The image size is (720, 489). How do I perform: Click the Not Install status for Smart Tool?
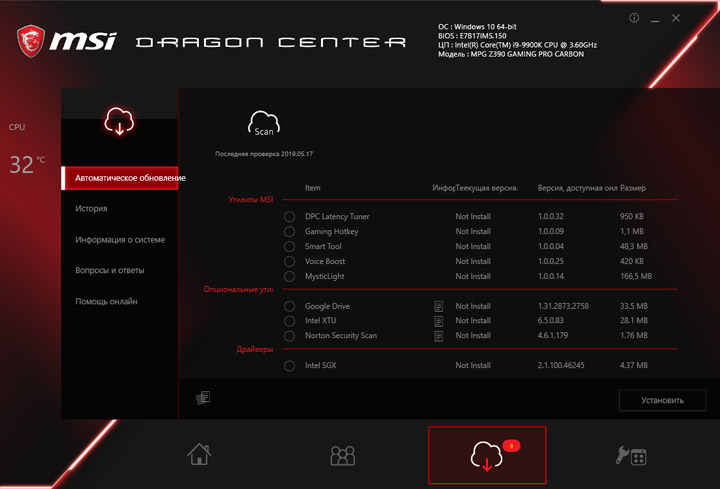point(473,247)
